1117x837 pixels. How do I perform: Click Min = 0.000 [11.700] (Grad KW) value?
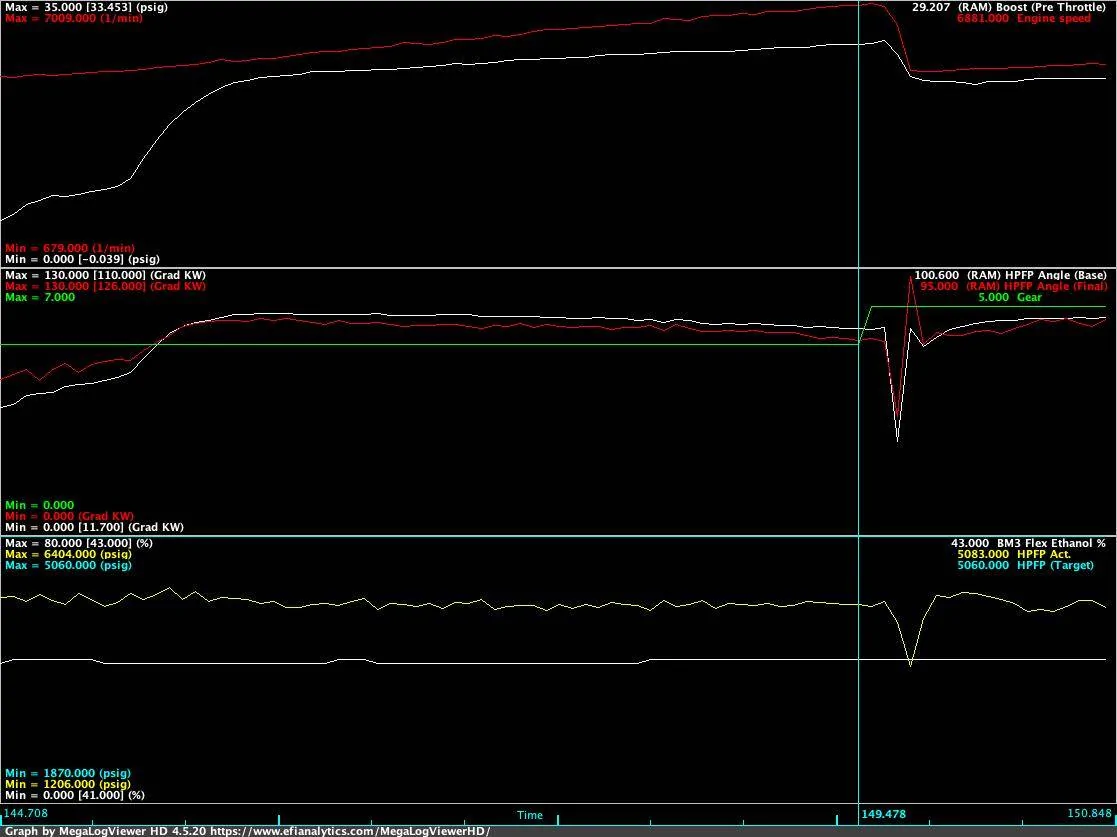click(94, 527)
